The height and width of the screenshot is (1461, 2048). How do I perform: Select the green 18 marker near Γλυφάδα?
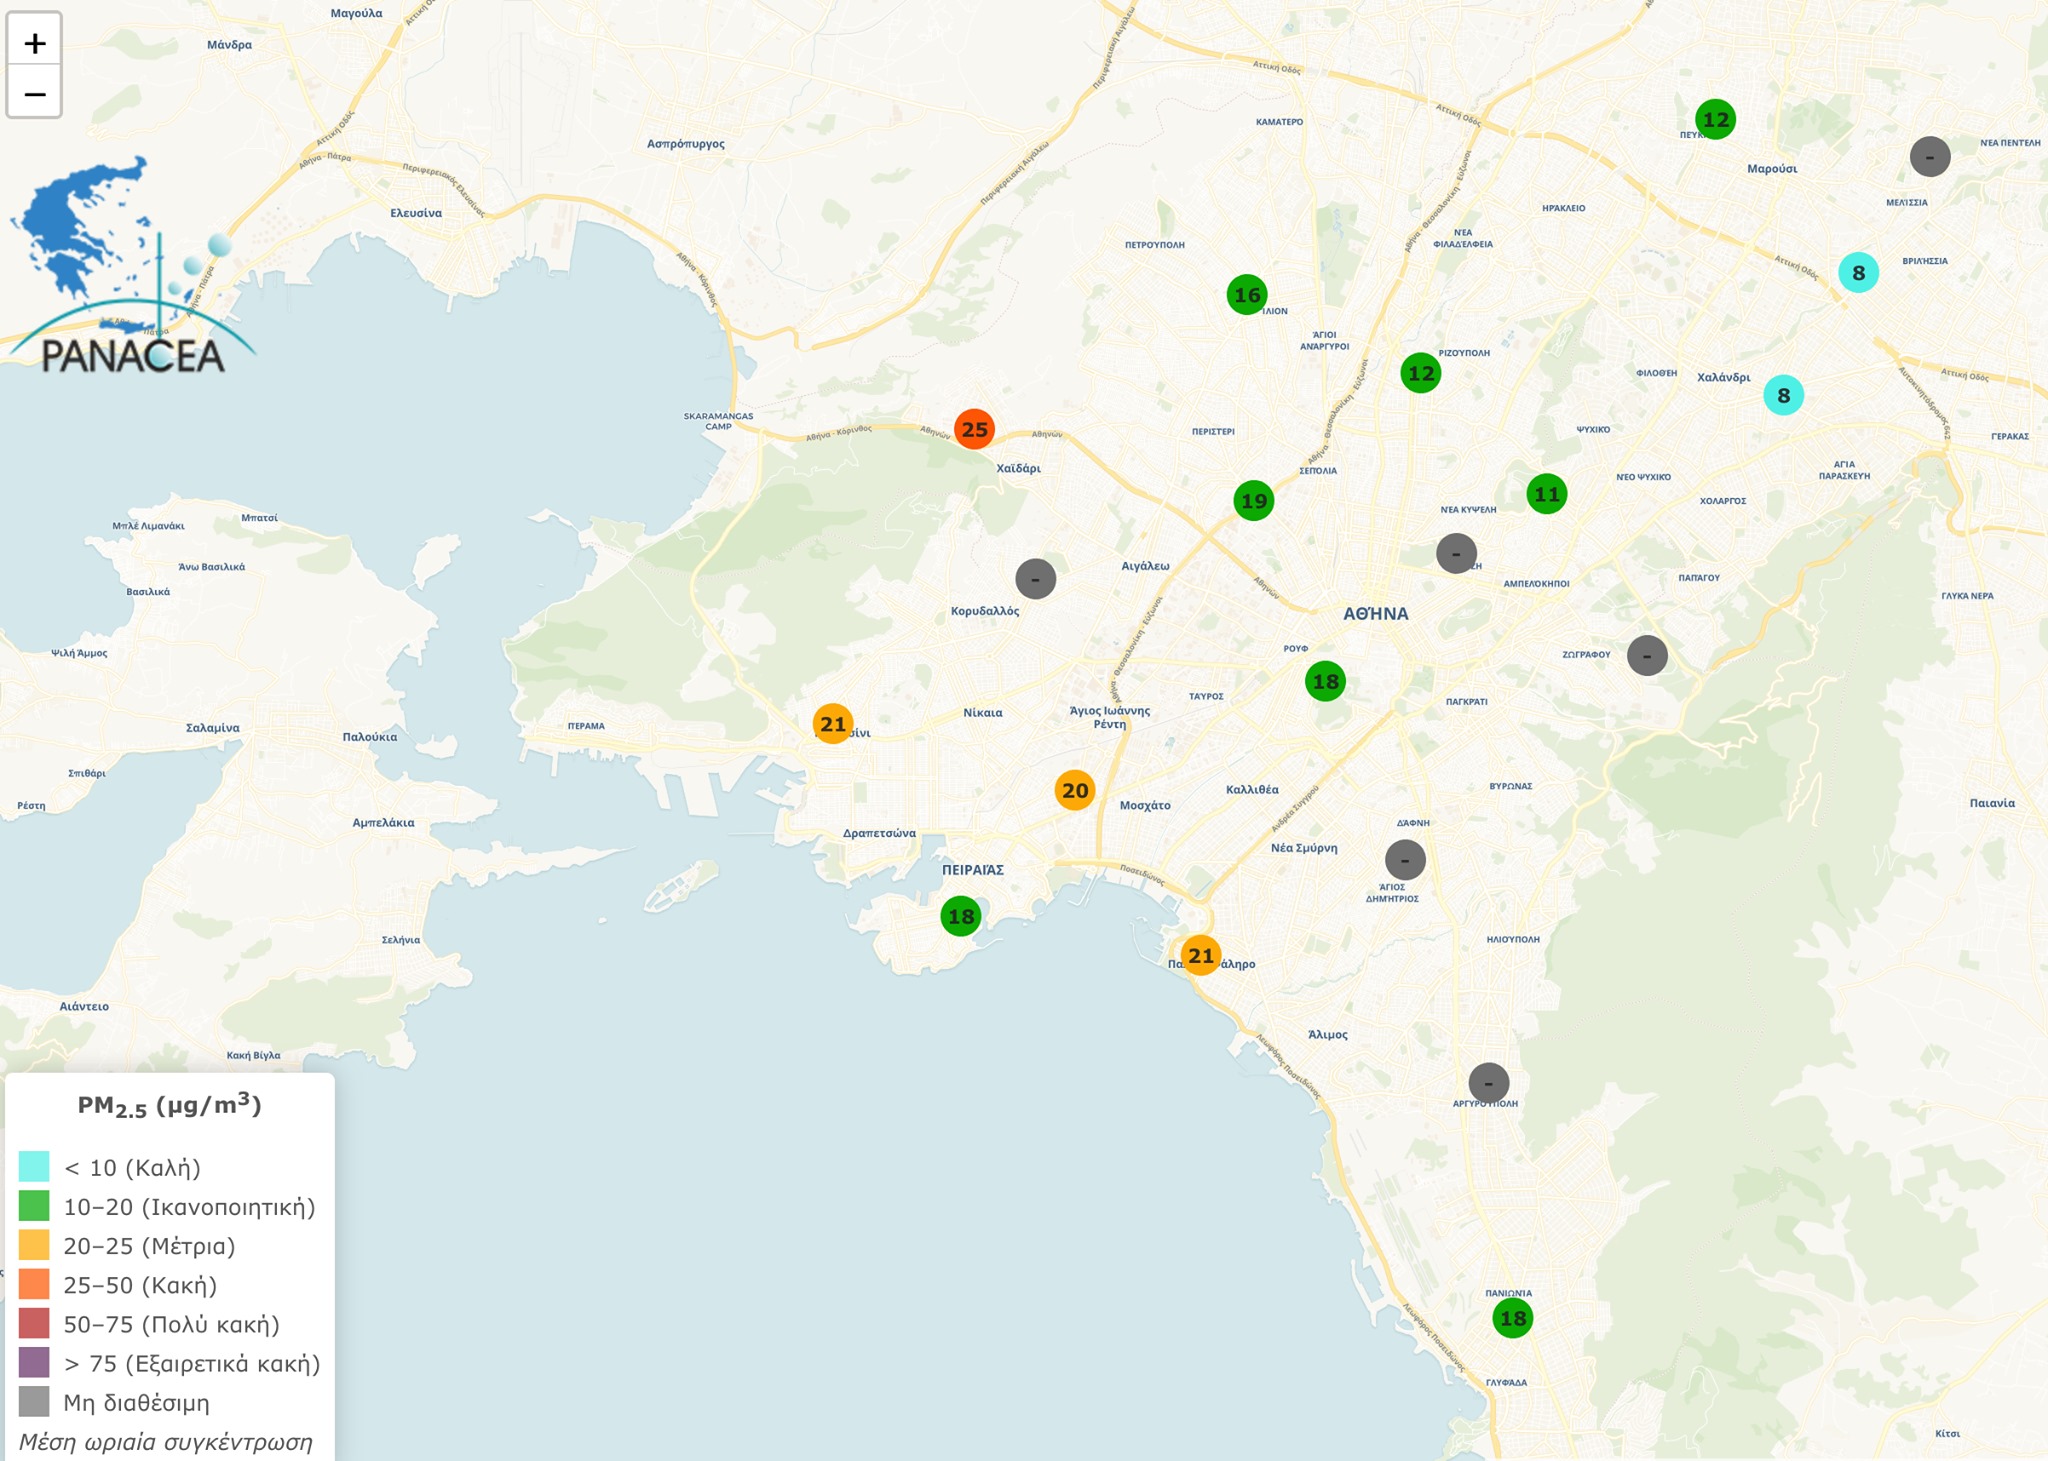click(1512, 1318)
